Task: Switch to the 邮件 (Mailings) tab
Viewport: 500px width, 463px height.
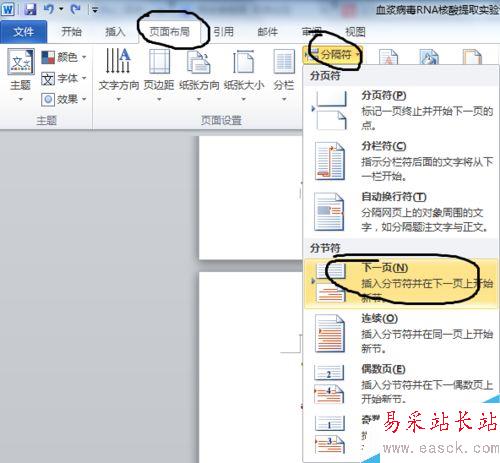Action: click(268, 32)
